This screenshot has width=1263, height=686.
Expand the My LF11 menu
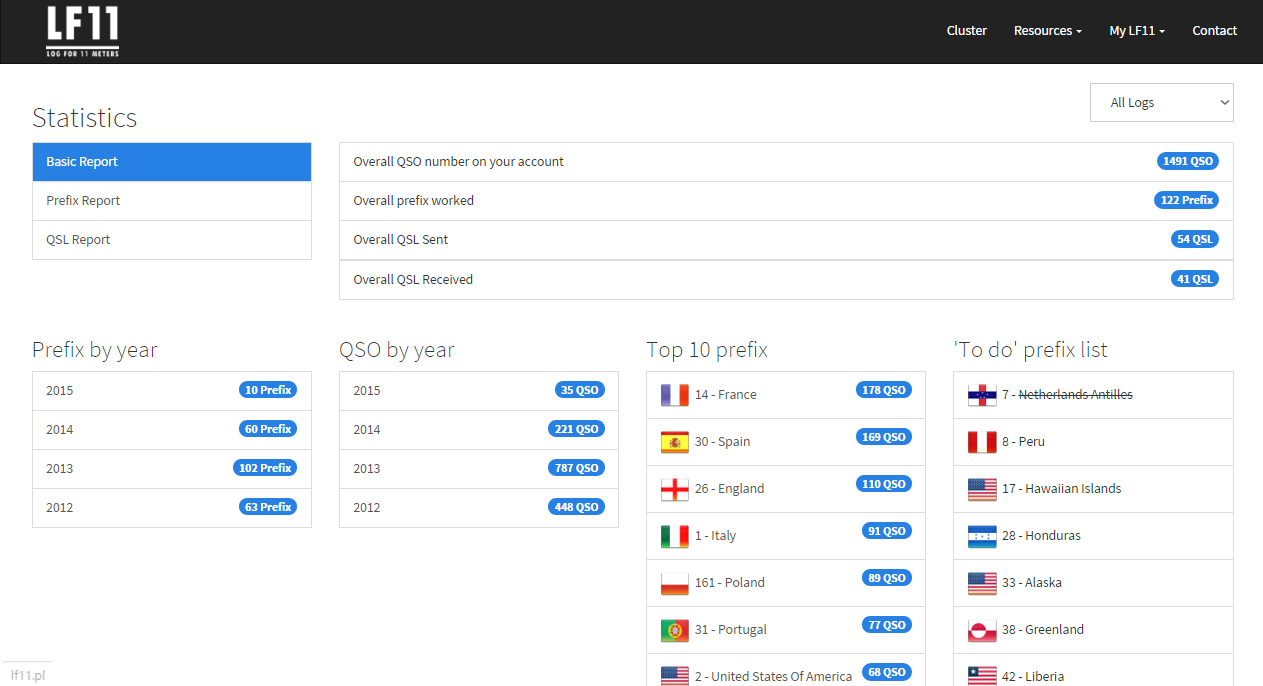point(1136,31)
